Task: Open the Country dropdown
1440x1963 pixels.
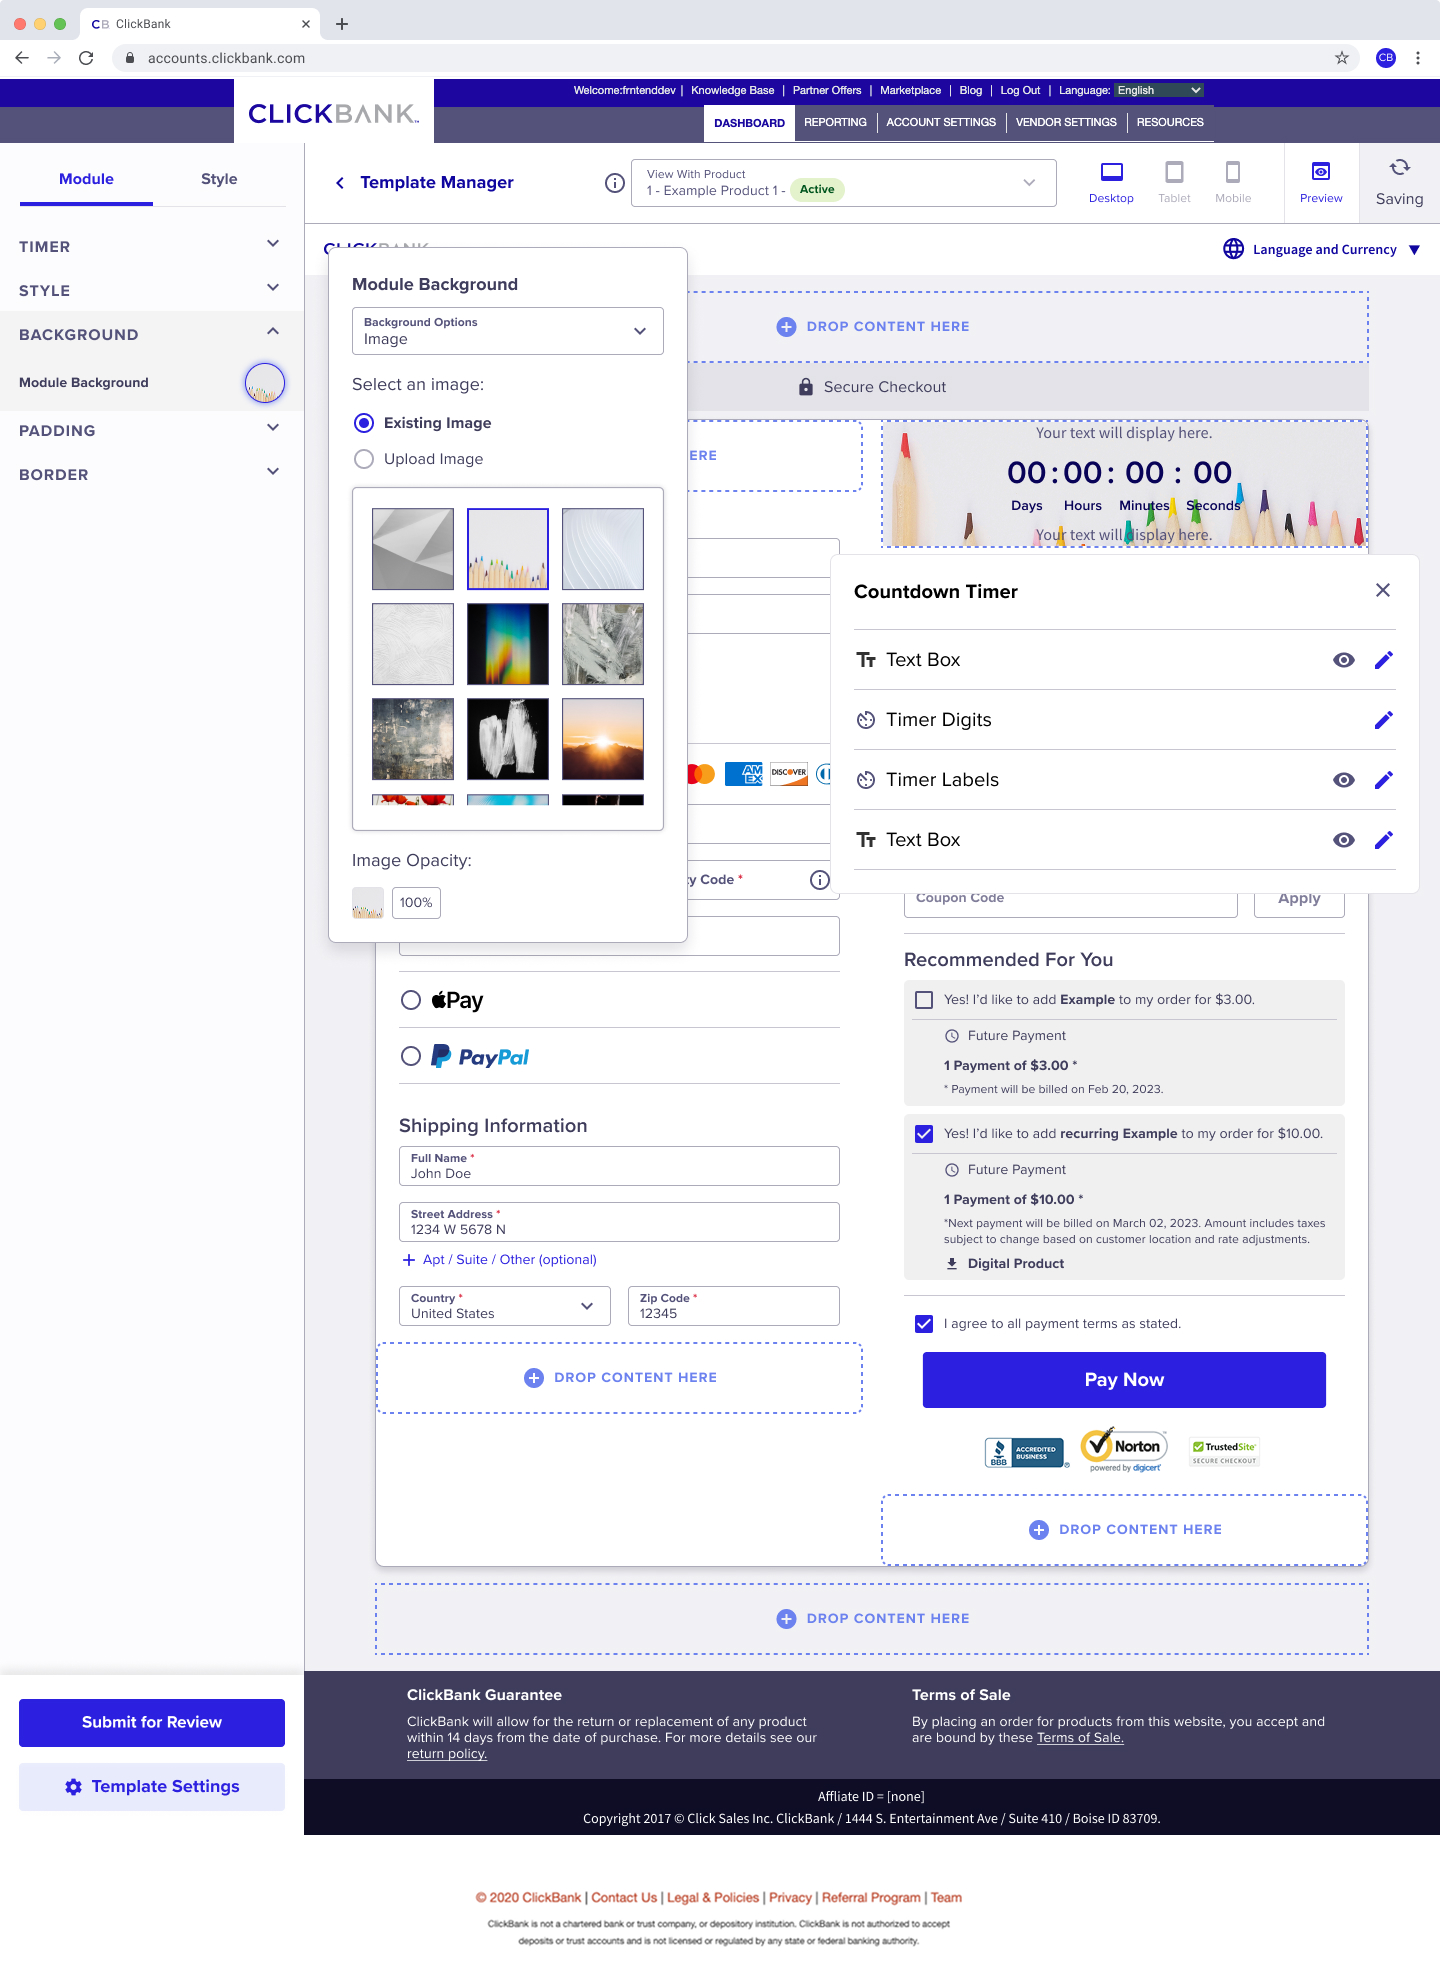Action: tap(505, 1306)
